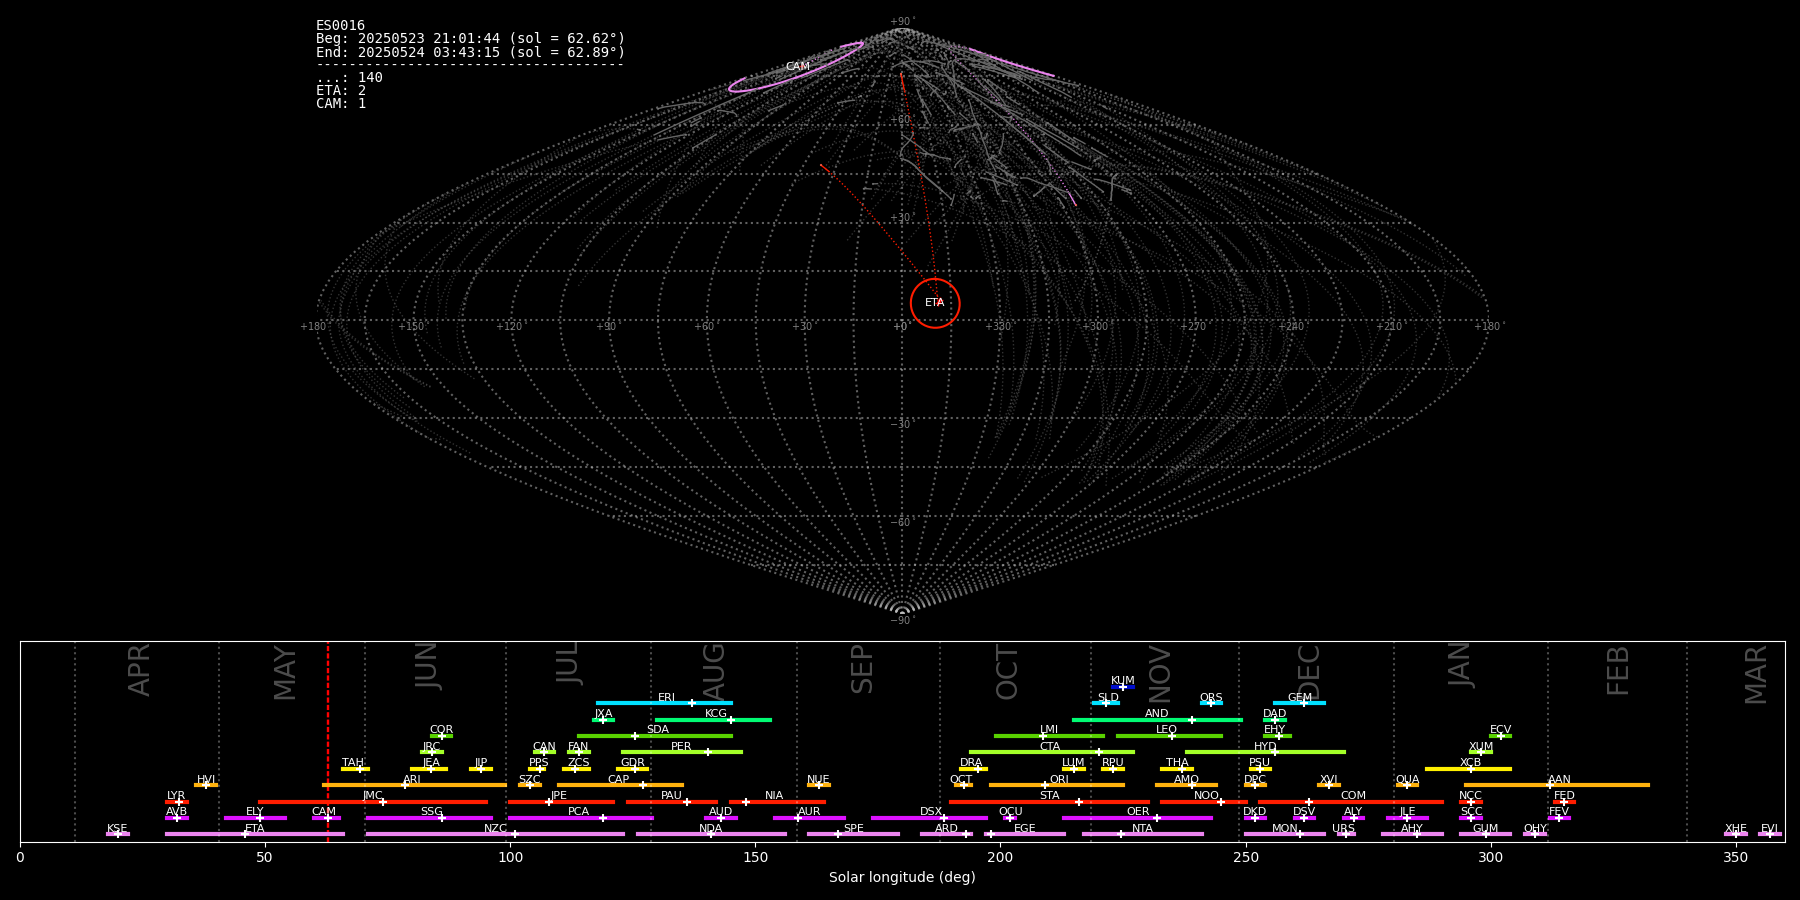This screenshot has width=1800, height=900.
Task: Select the AUR shower label
Action: coord(809,811)
